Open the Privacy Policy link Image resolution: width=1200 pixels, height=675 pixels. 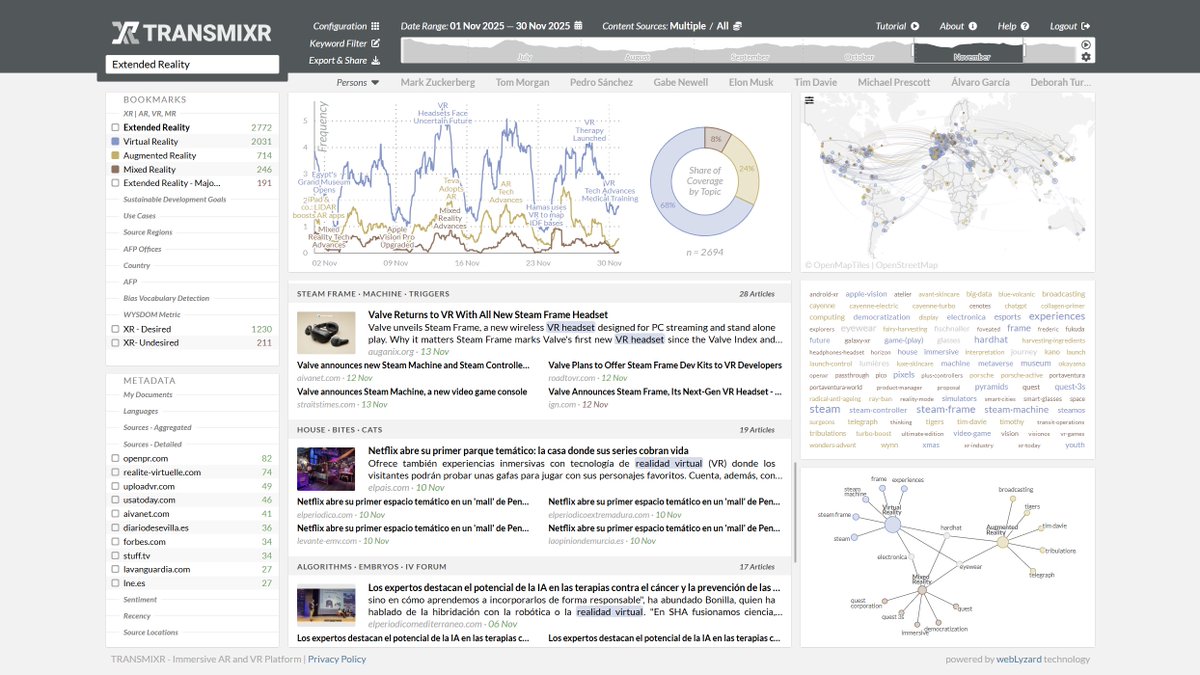[x=337, y=659]
